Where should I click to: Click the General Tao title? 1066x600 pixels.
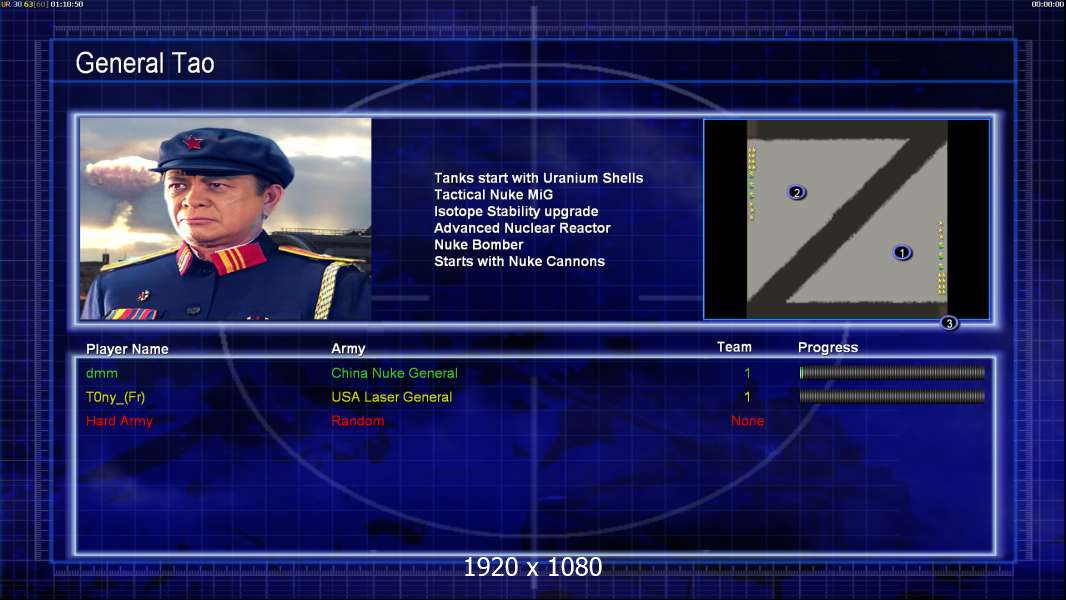(145, 63)
